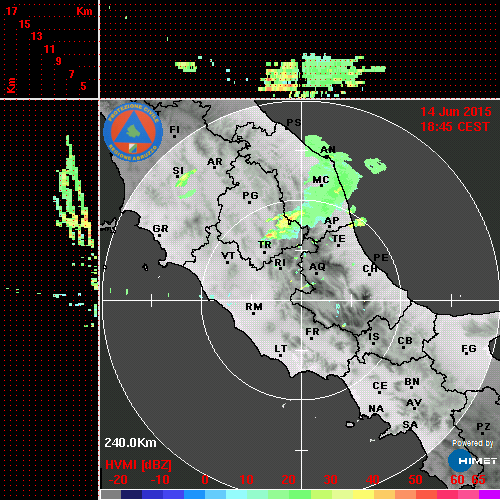The image size is (500, 500).
Task: Click the "13" height axis label
Action: click(37, 36)
